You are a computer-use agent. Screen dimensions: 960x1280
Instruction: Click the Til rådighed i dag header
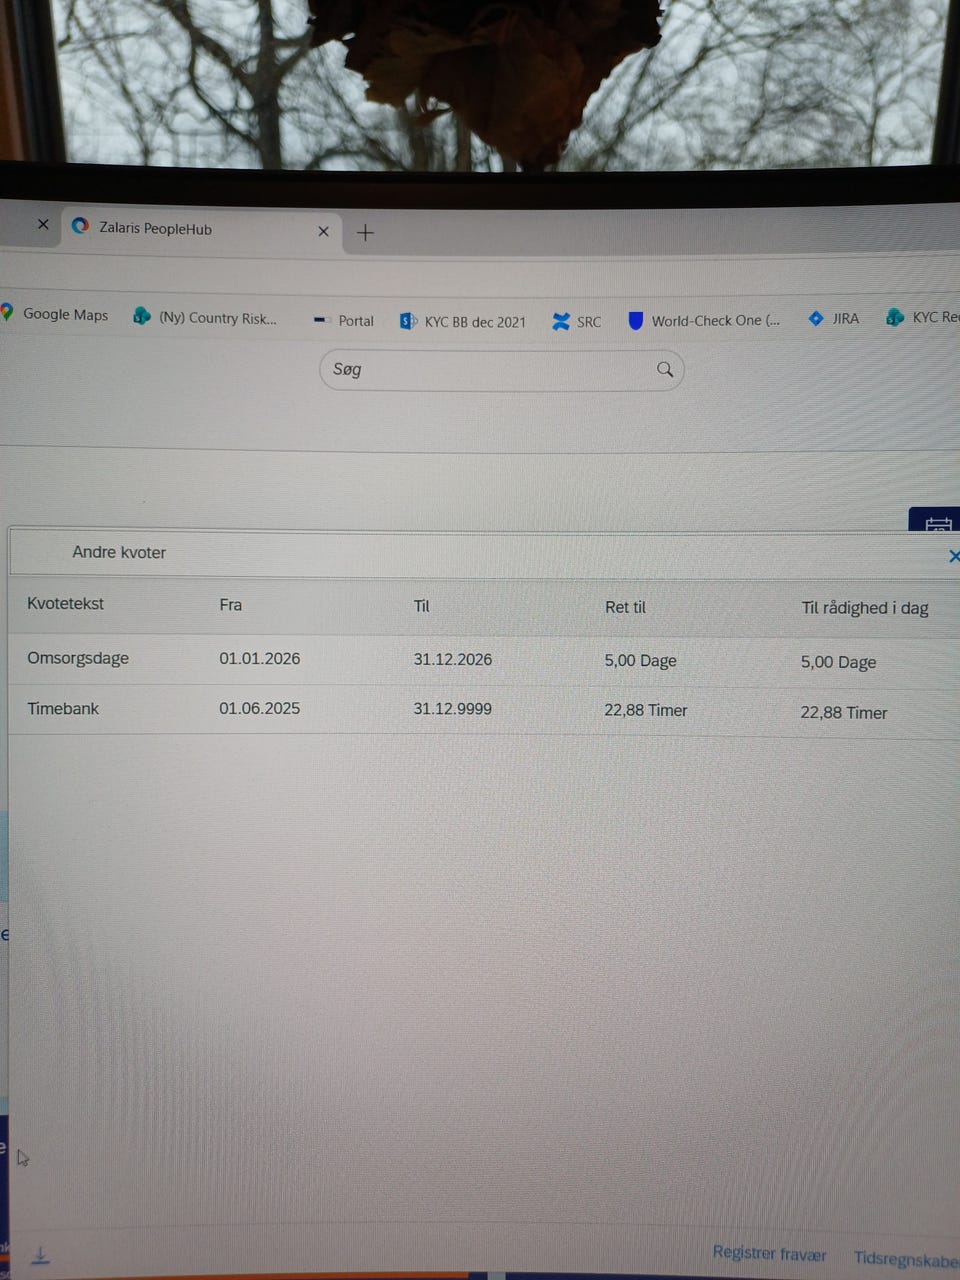[865, 607]
